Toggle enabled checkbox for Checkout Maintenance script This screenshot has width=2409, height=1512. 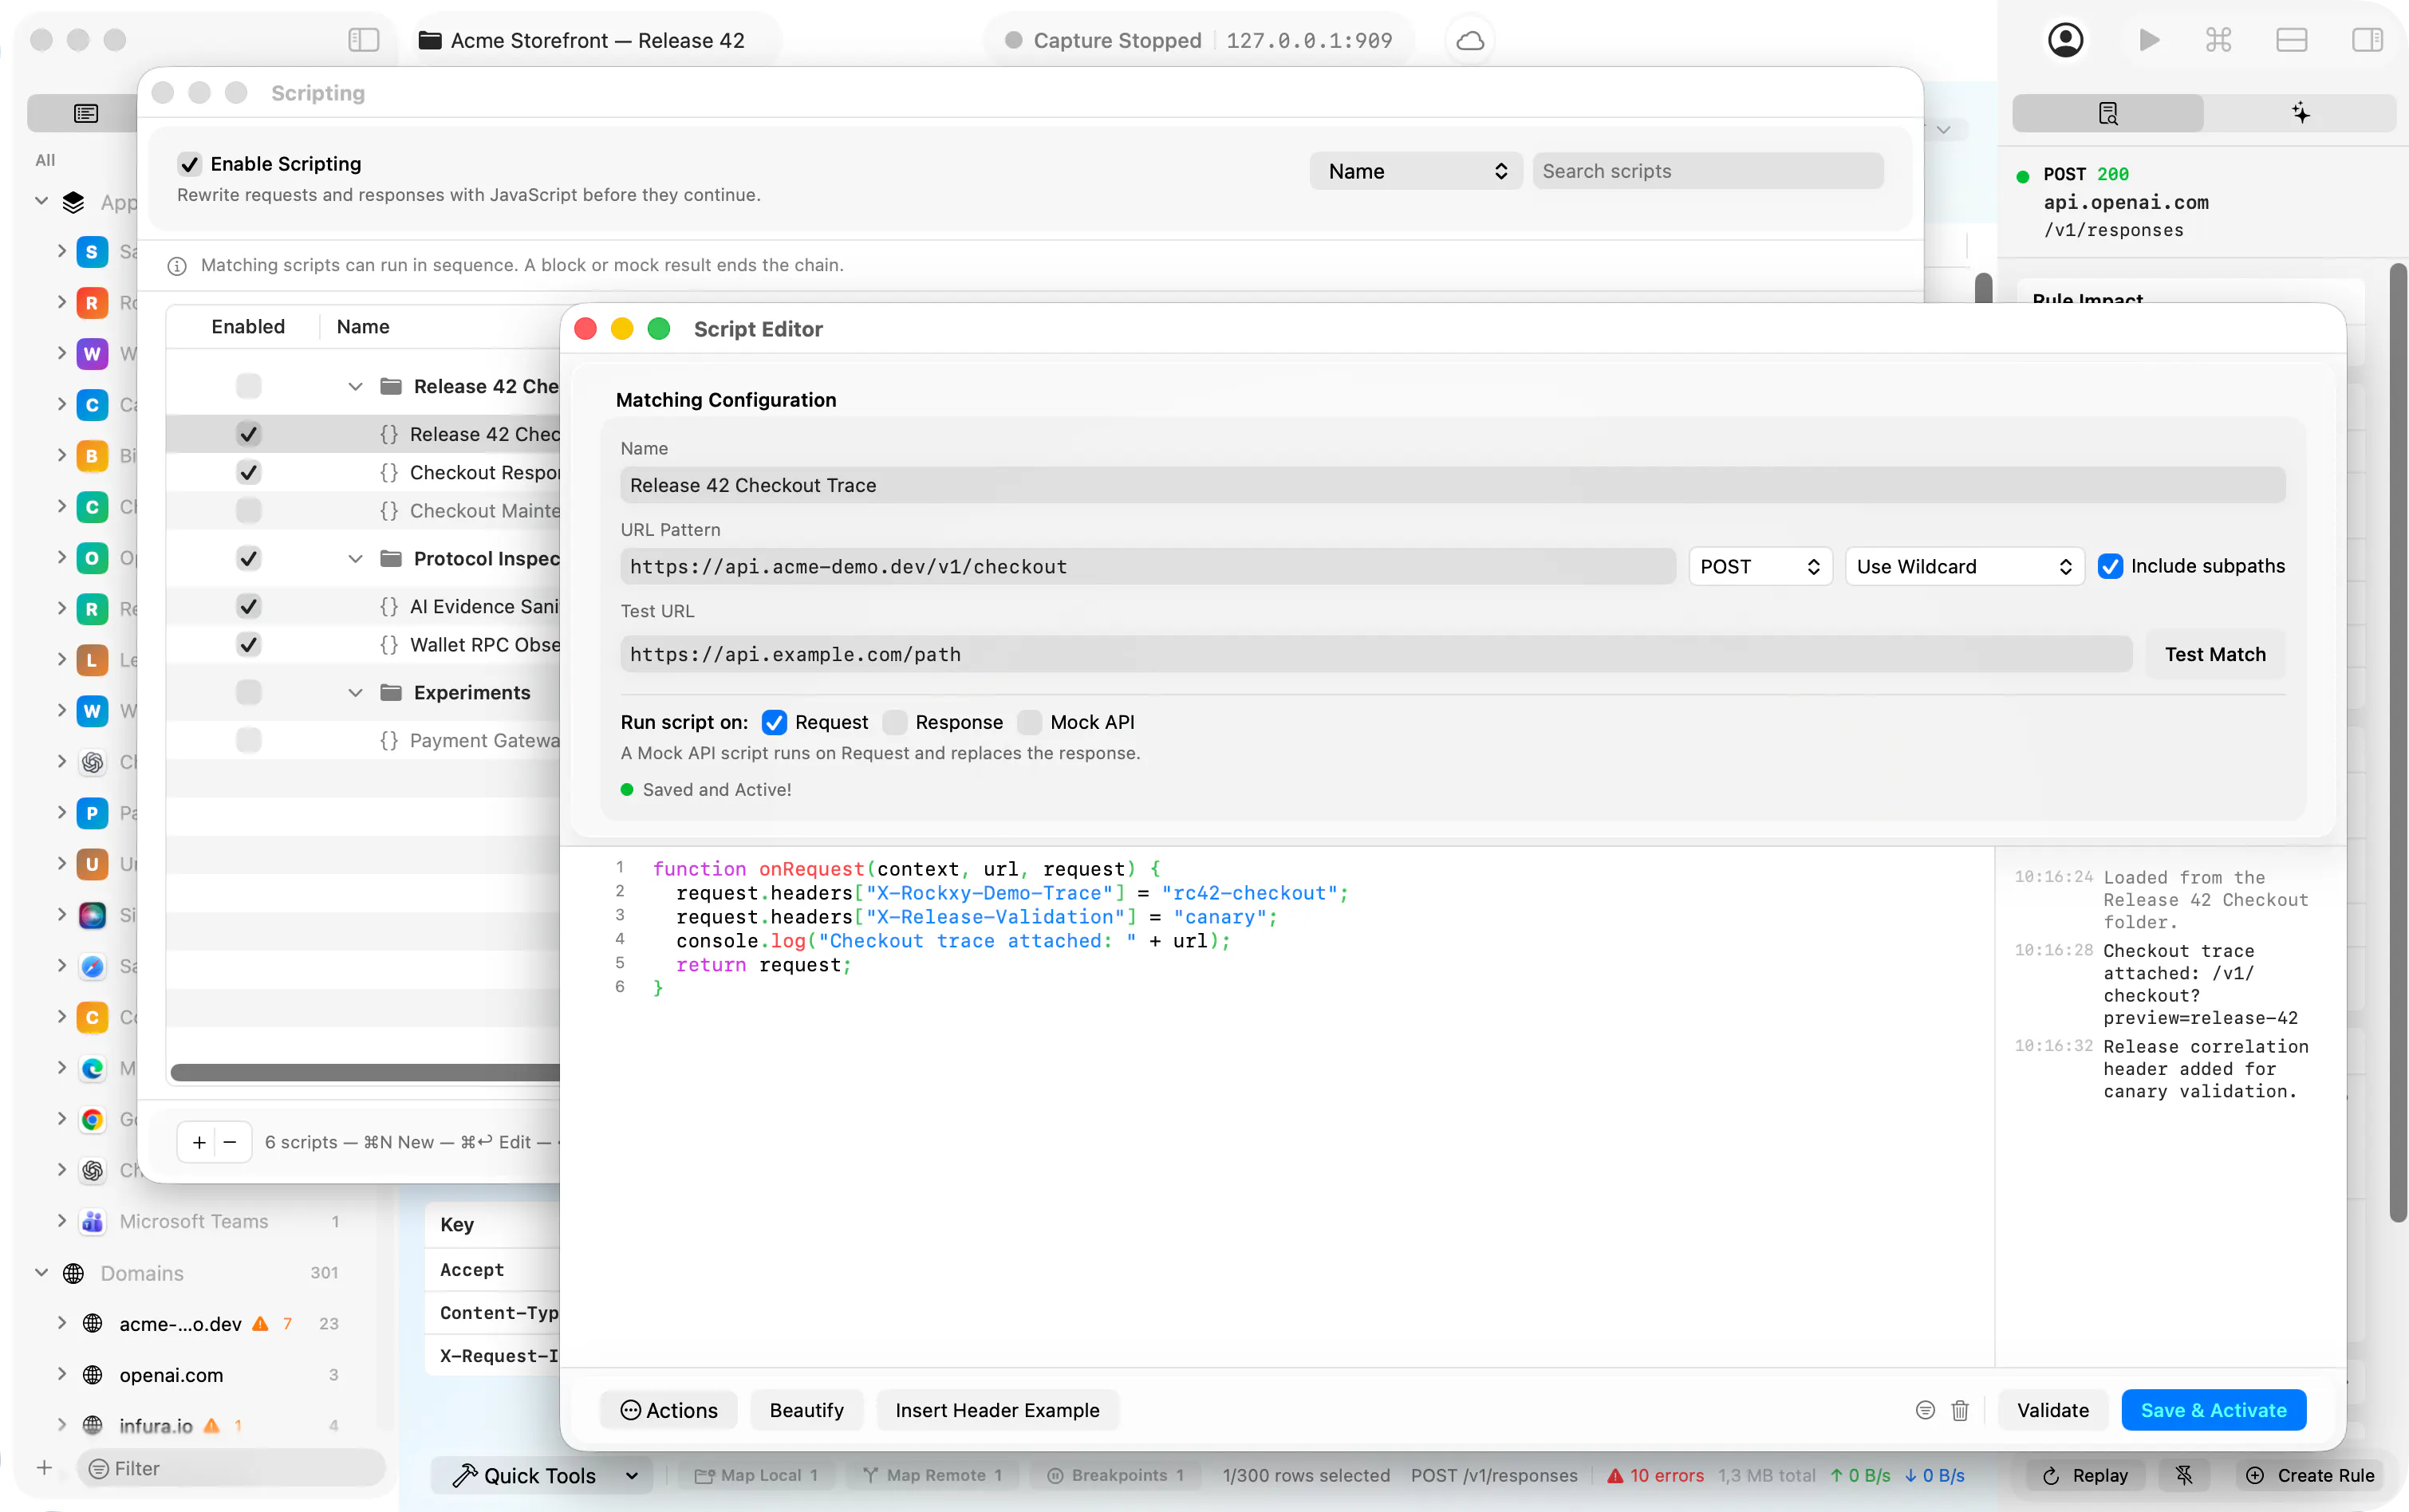pos(249,510)
